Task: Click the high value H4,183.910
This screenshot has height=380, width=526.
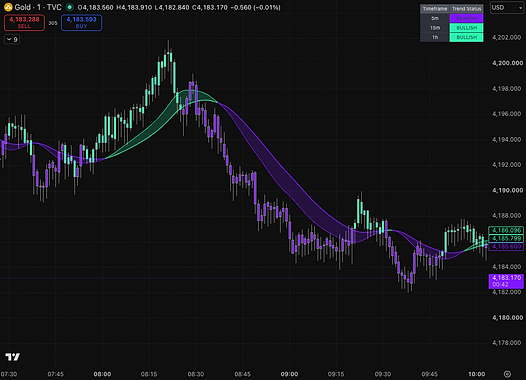Action: click(x=134, y=7)
